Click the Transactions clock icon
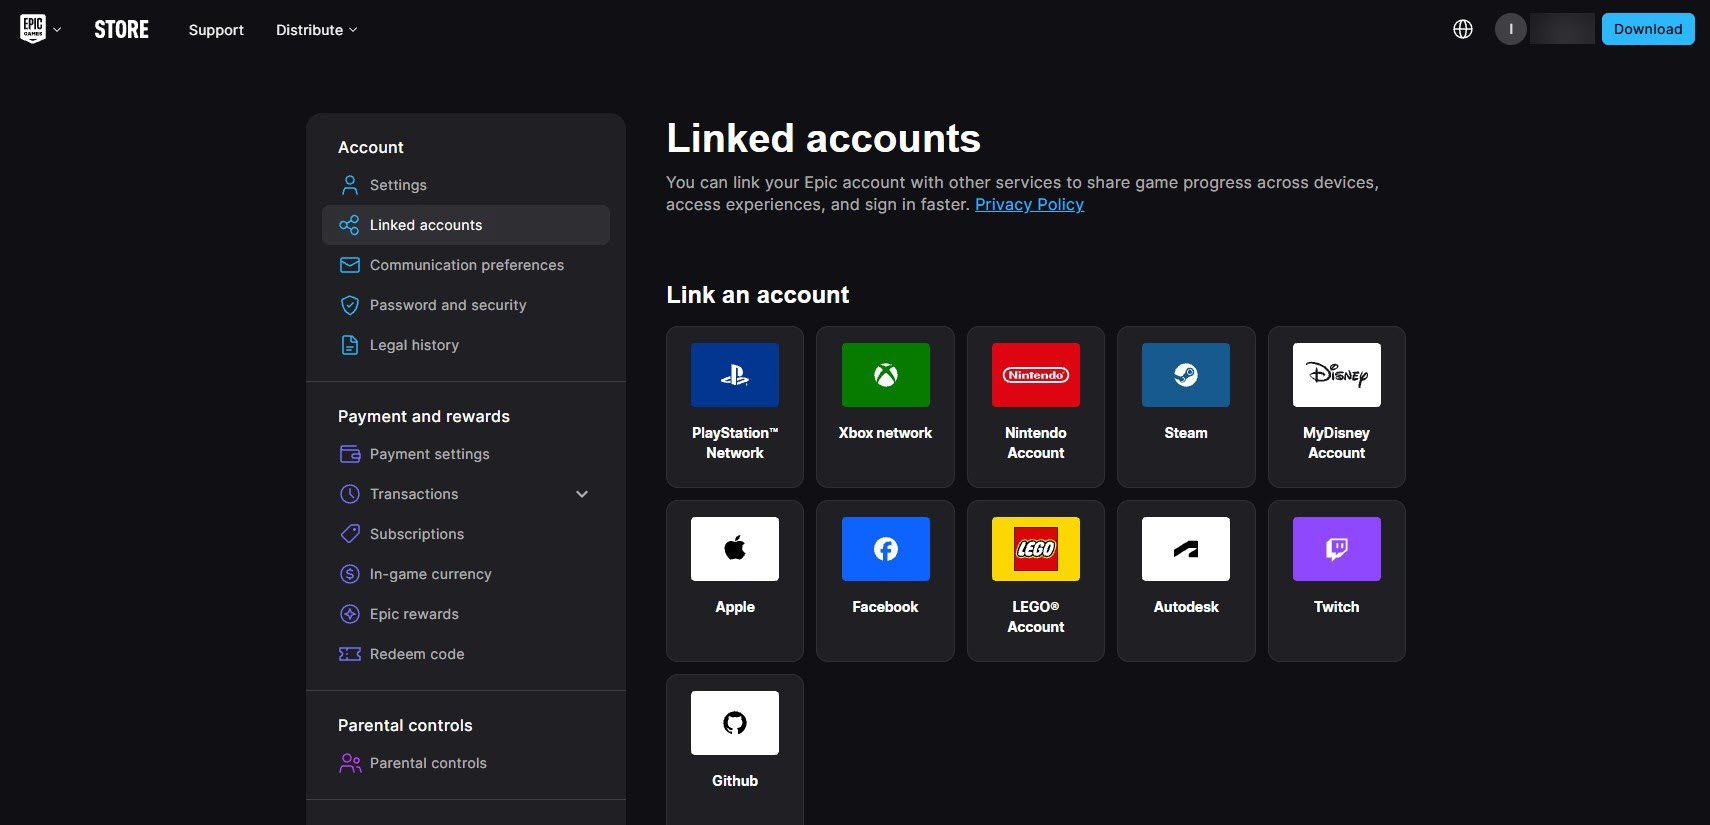Screen dimensions: 1710x825 point(350,494)
